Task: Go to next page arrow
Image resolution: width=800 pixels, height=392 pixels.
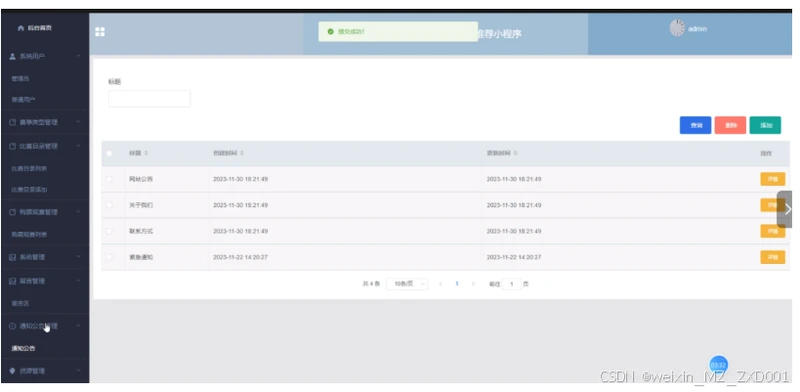Action: tap(473, 284)
